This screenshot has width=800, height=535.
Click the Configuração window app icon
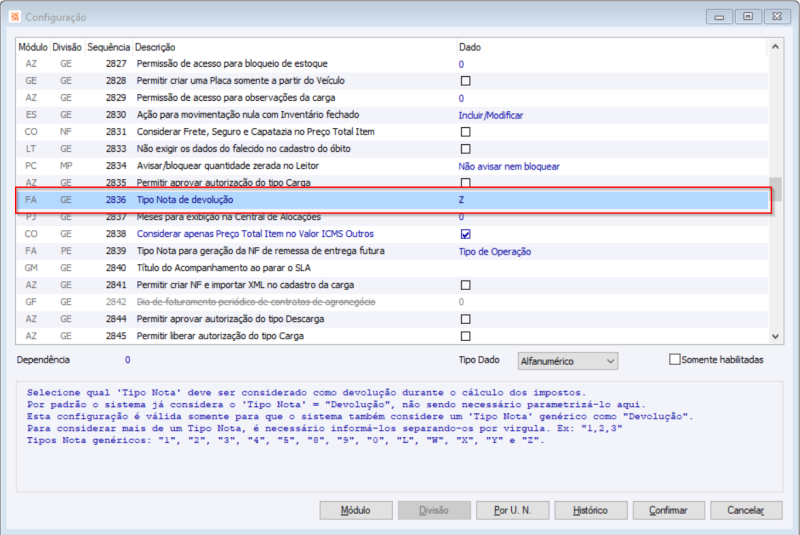[15, 17]
